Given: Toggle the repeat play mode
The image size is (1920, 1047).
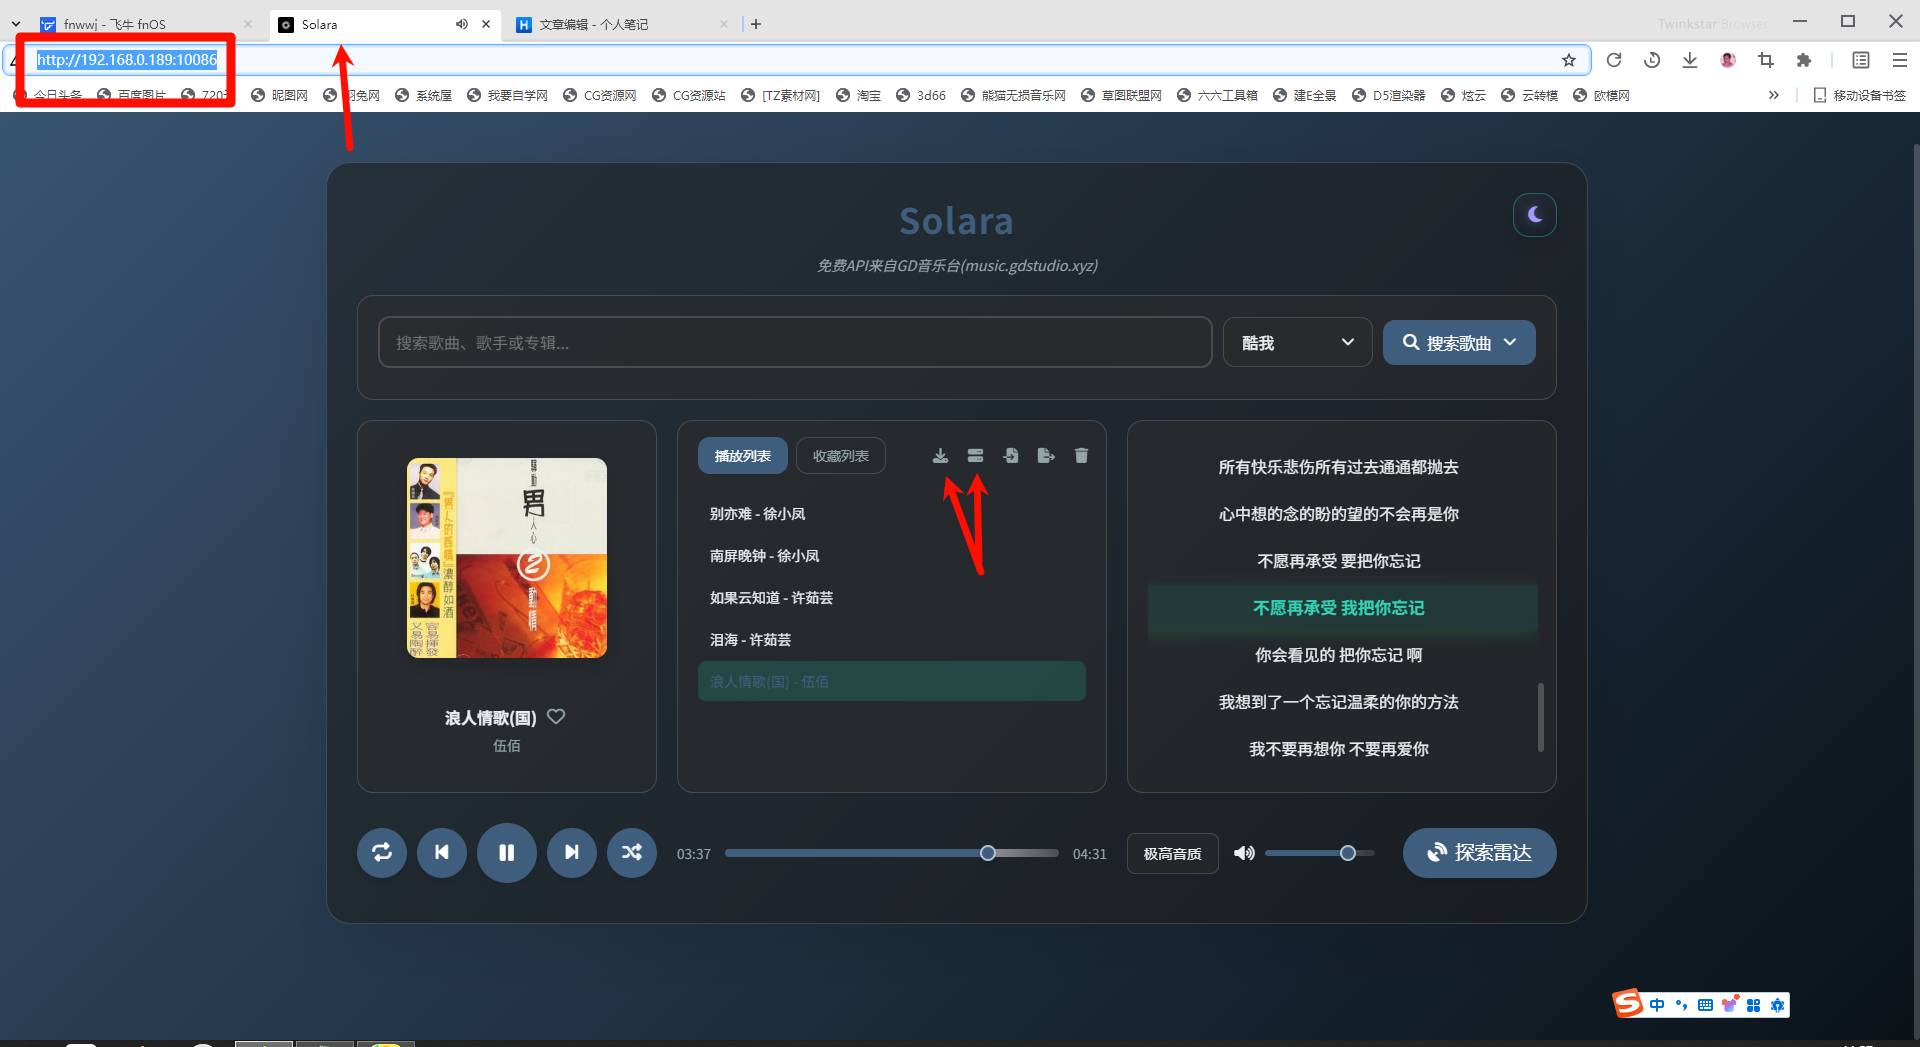Looking at the screenshot, I should 382,853.
